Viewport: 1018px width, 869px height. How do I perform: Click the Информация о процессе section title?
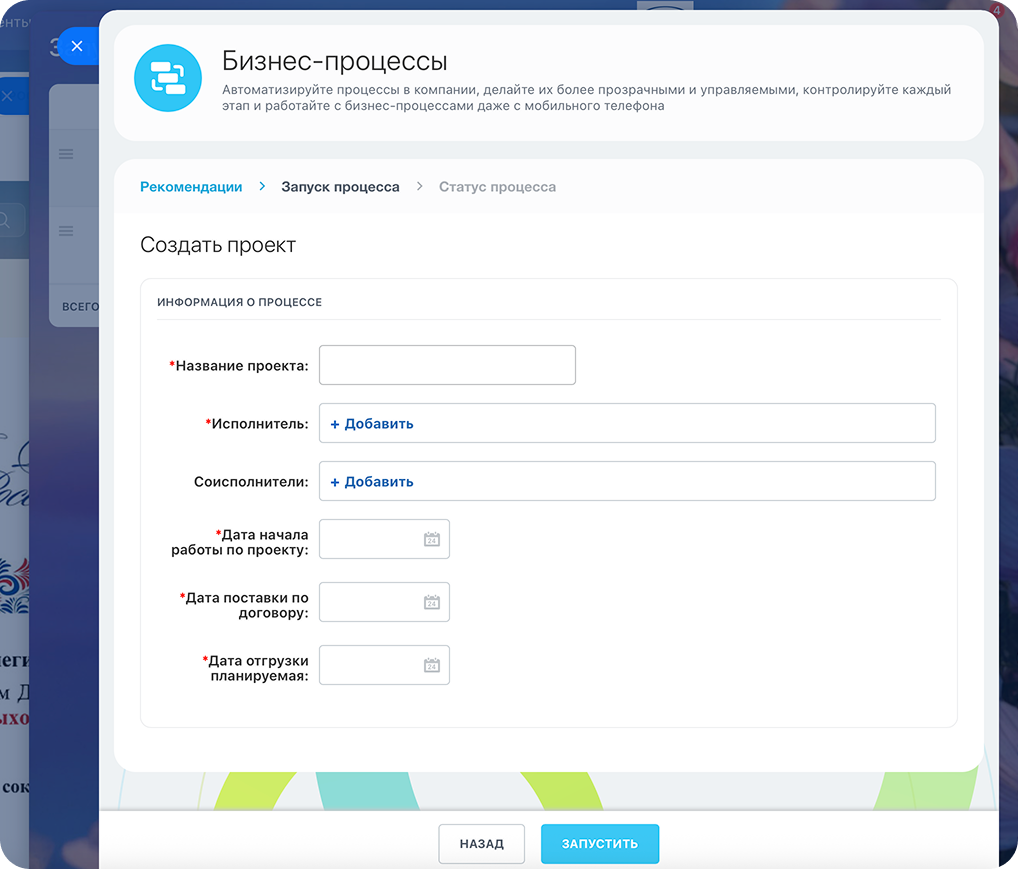point(240,302)
